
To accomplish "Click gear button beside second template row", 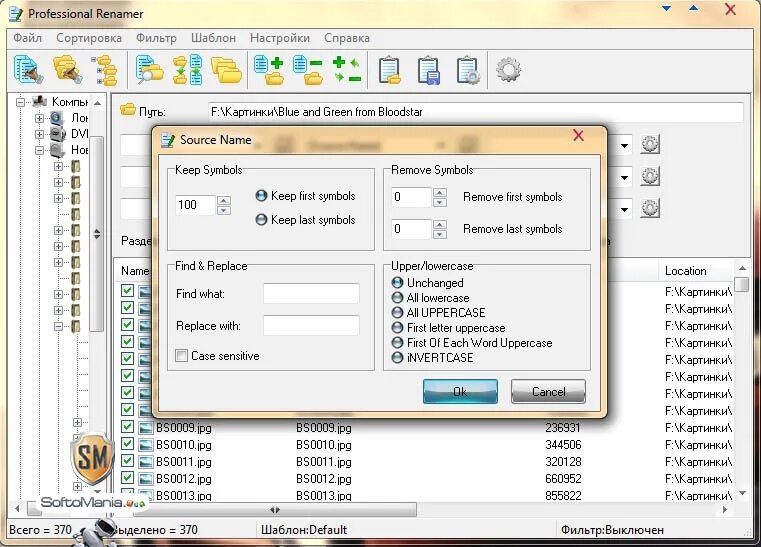I will [x=650, y=176].
